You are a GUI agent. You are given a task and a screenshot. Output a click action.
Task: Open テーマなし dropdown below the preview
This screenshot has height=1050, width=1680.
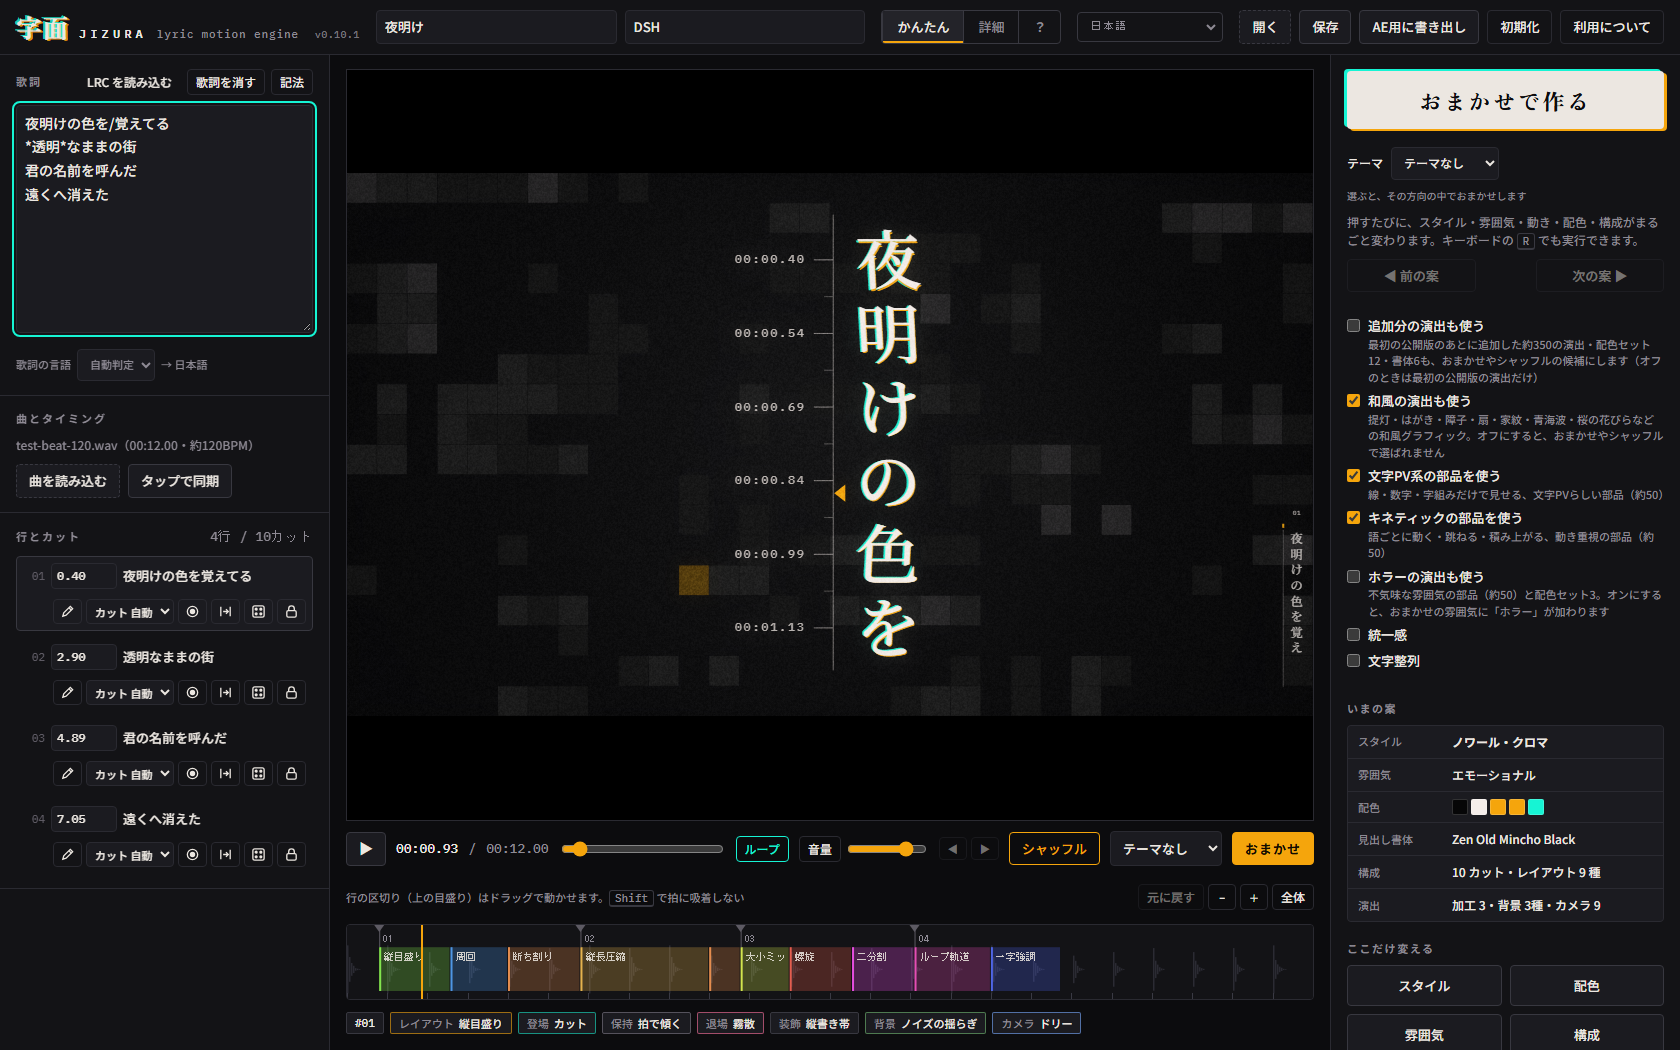click(1166, 849)
